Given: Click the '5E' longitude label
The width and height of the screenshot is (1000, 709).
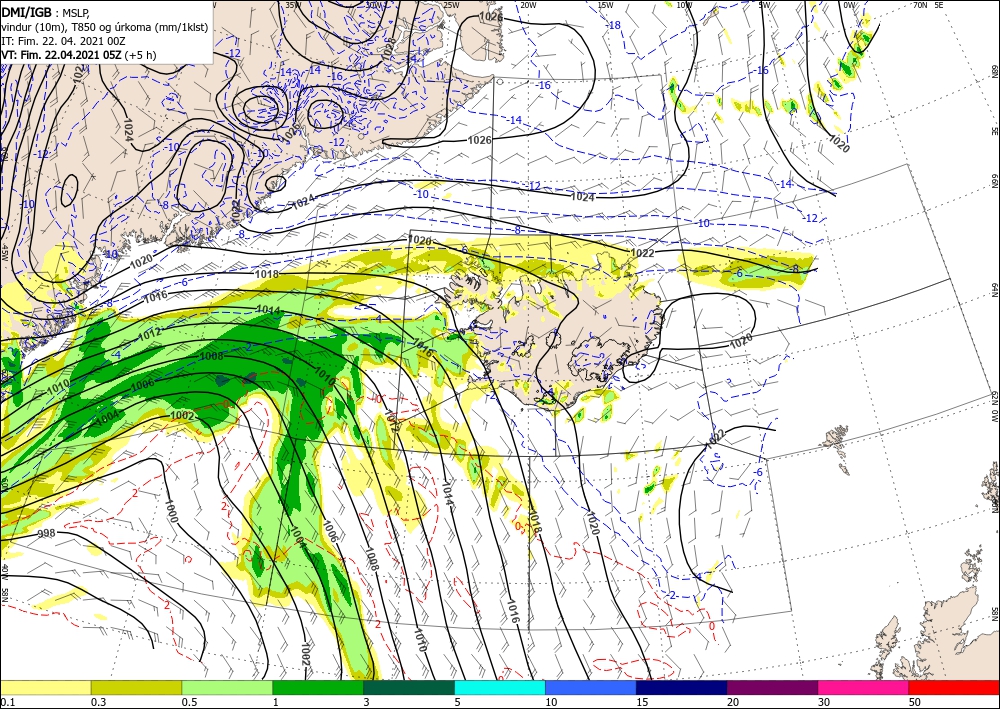Looking at the screenshot, I should [939, 5].
